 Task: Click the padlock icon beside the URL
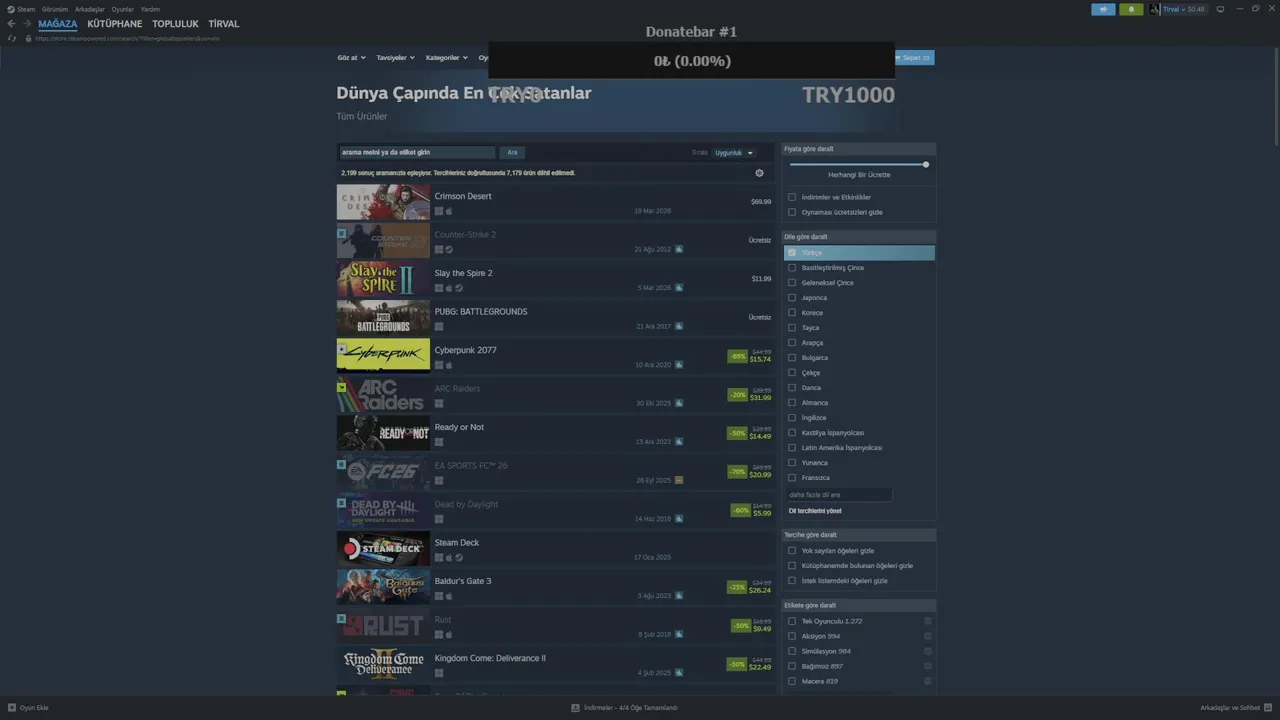point(28,38)
